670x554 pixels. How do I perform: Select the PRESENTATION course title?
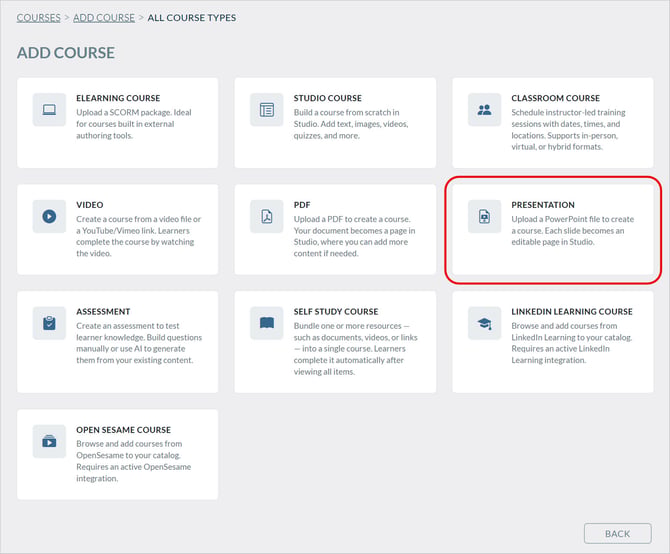543,205
